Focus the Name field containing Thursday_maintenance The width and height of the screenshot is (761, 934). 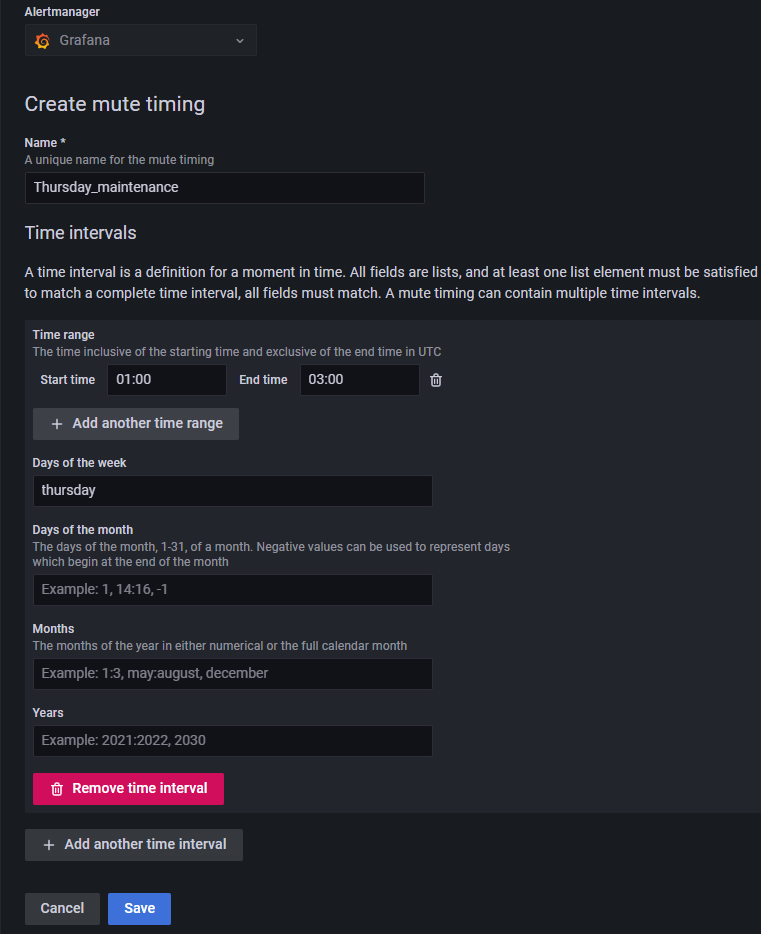(x=224, y=188)
